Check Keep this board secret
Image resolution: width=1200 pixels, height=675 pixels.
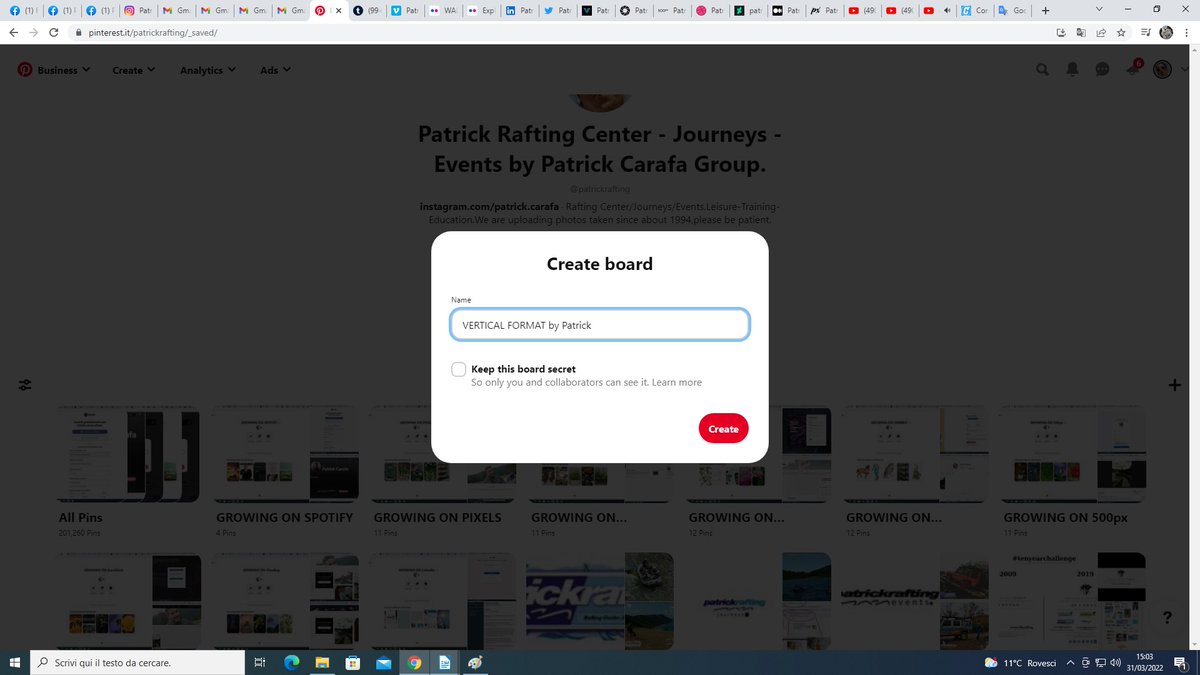(458, 369)
